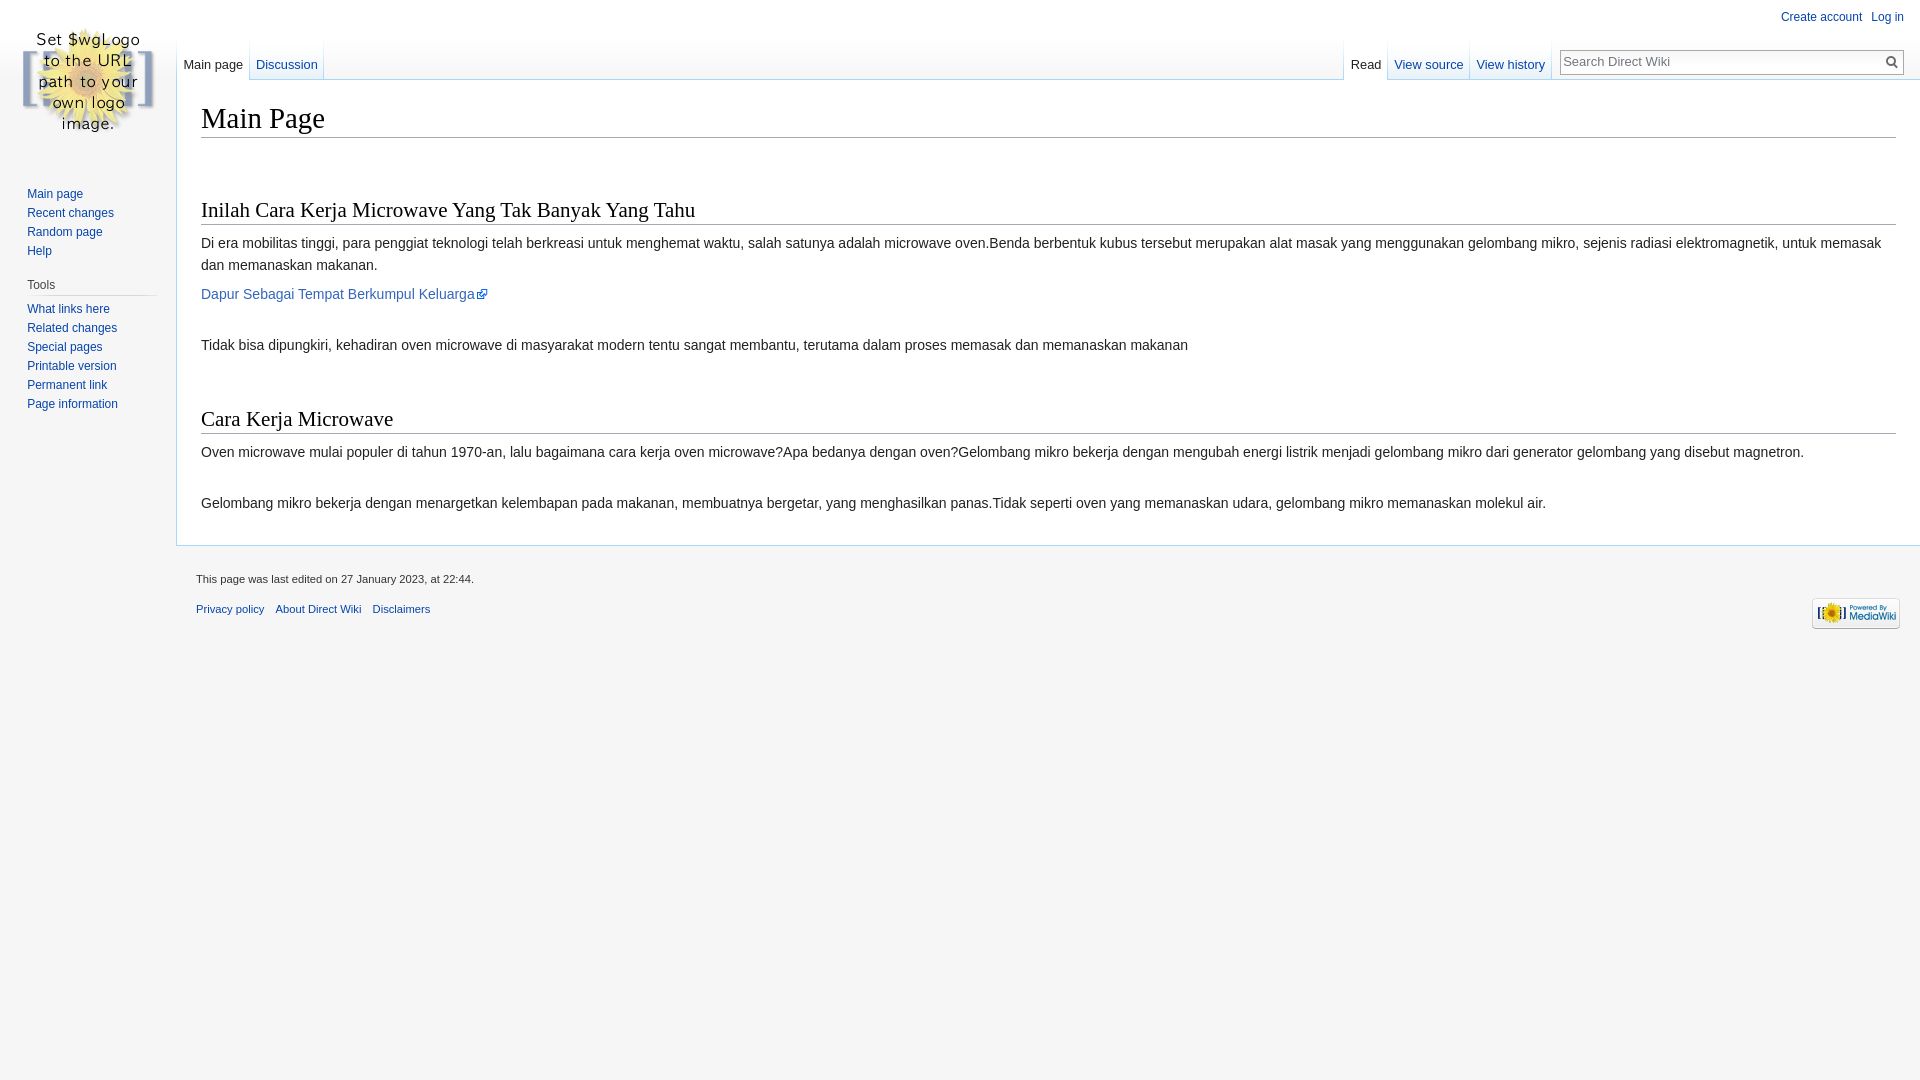
Task: Click the MediaWiki Powered icon
Action: click(1855, 613)
